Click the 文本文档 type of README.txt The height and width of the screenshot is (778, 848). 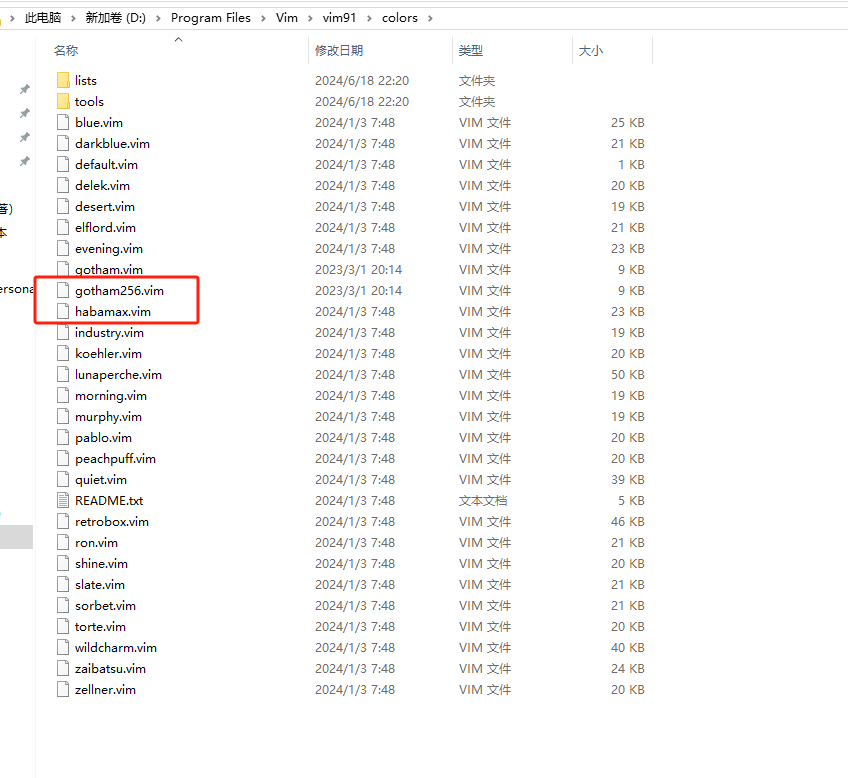tap(483, 501)
